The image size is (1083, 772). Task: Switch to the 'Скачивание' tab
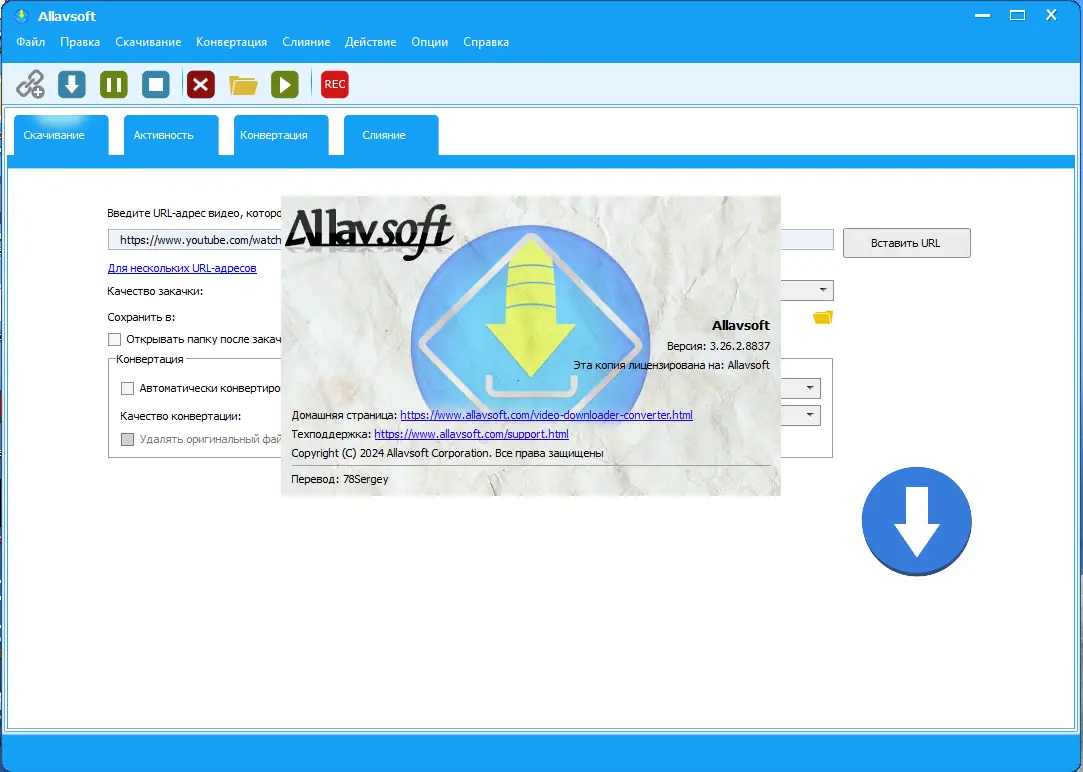(x=61, y=135)
